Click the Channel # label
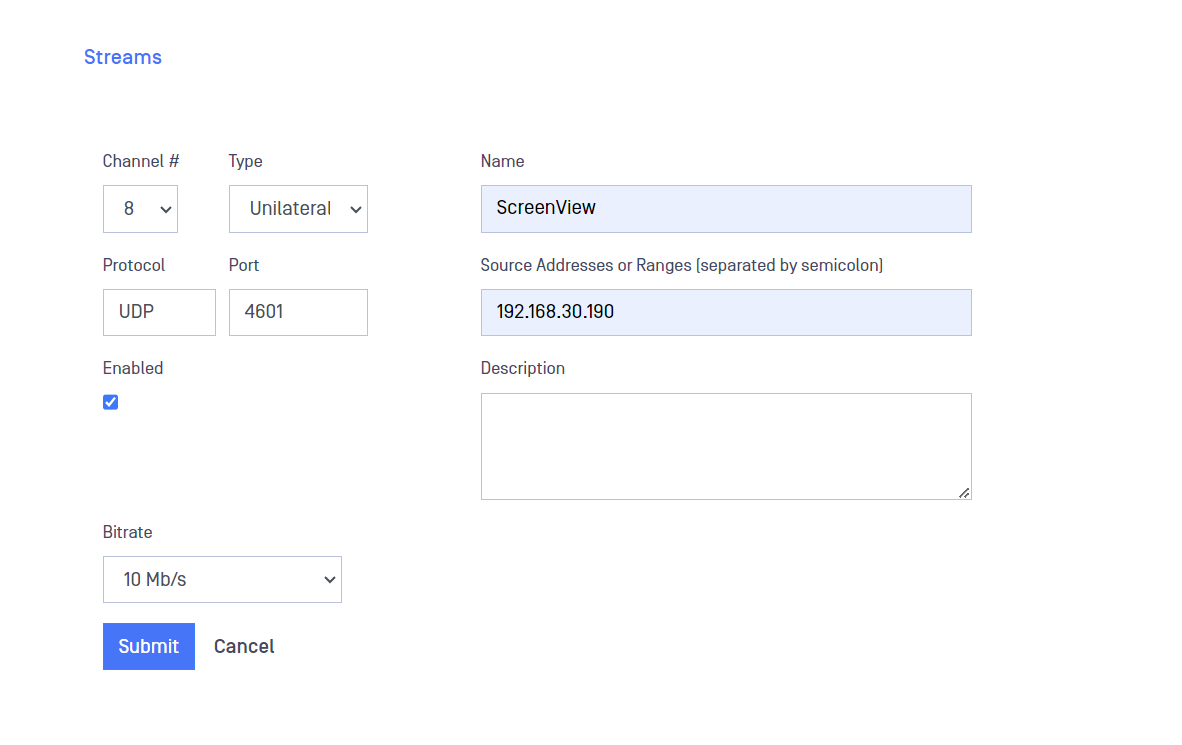Screen dimensions: 1182x745 point(141,161)
